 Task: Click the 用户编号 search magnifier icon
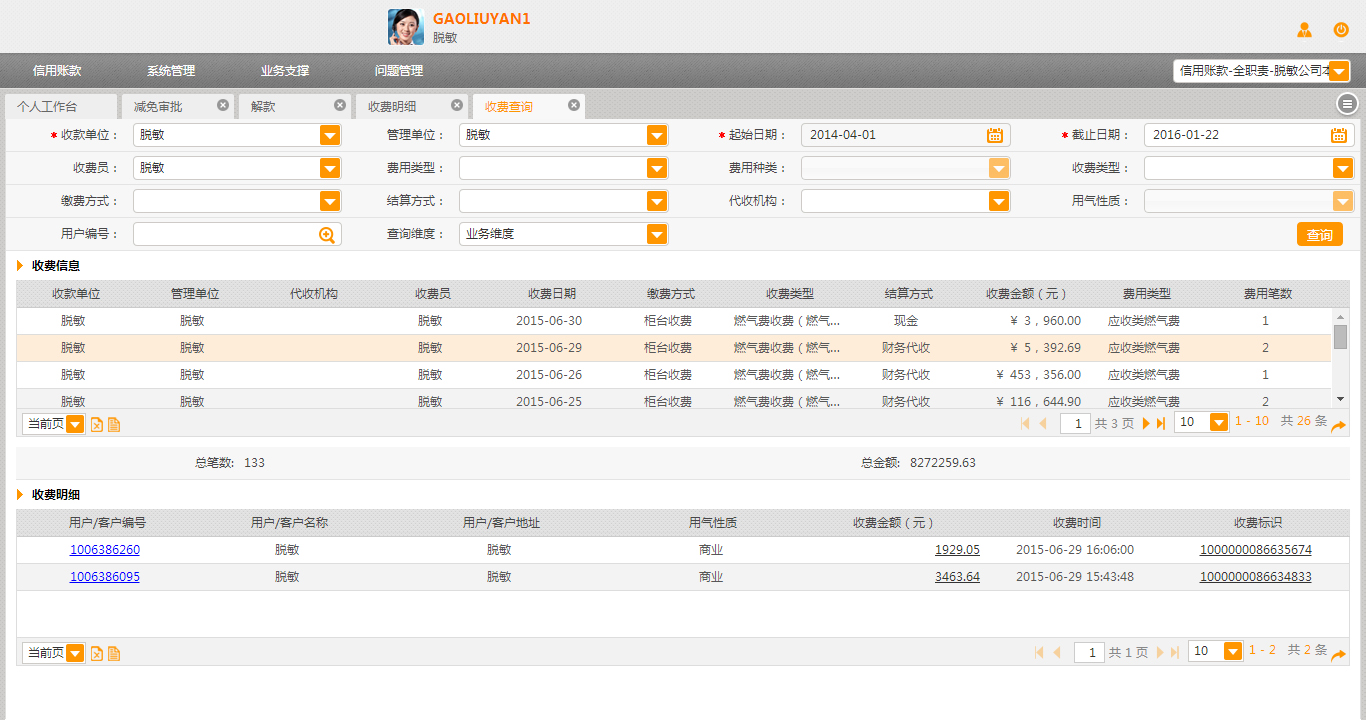pyautogui.click(x=326, y=234)
